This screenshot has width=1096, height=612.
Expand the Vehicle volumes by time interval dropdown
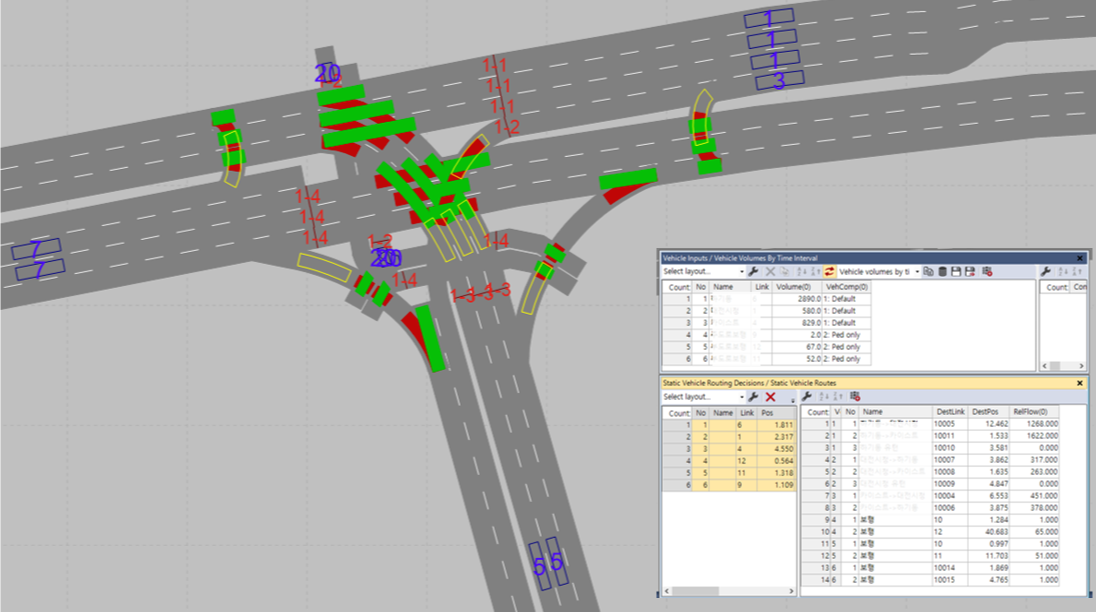879,271
